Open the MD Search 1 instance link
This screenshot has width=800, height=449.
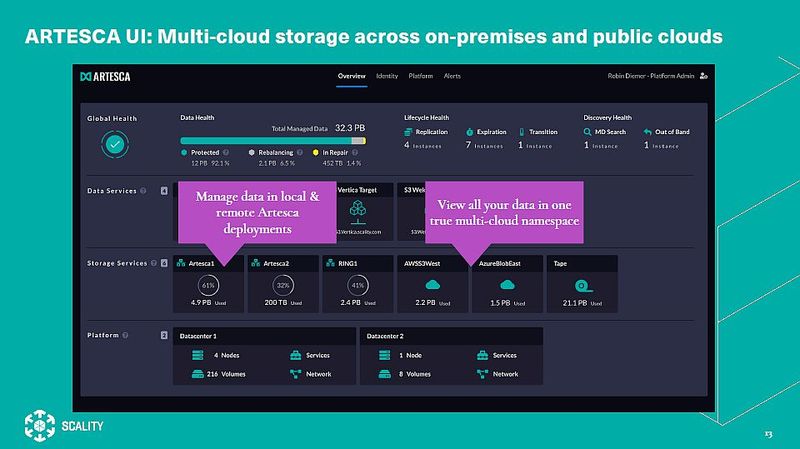[x=601, y=145]
